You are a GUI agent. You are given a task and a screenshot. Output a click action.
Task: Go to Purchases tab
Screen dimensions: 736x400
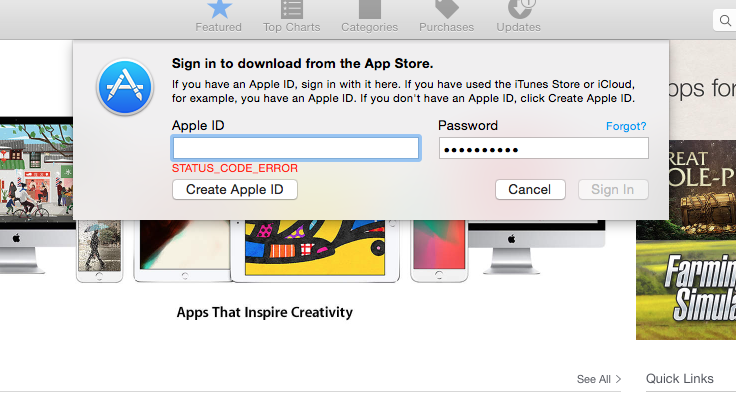446,17
